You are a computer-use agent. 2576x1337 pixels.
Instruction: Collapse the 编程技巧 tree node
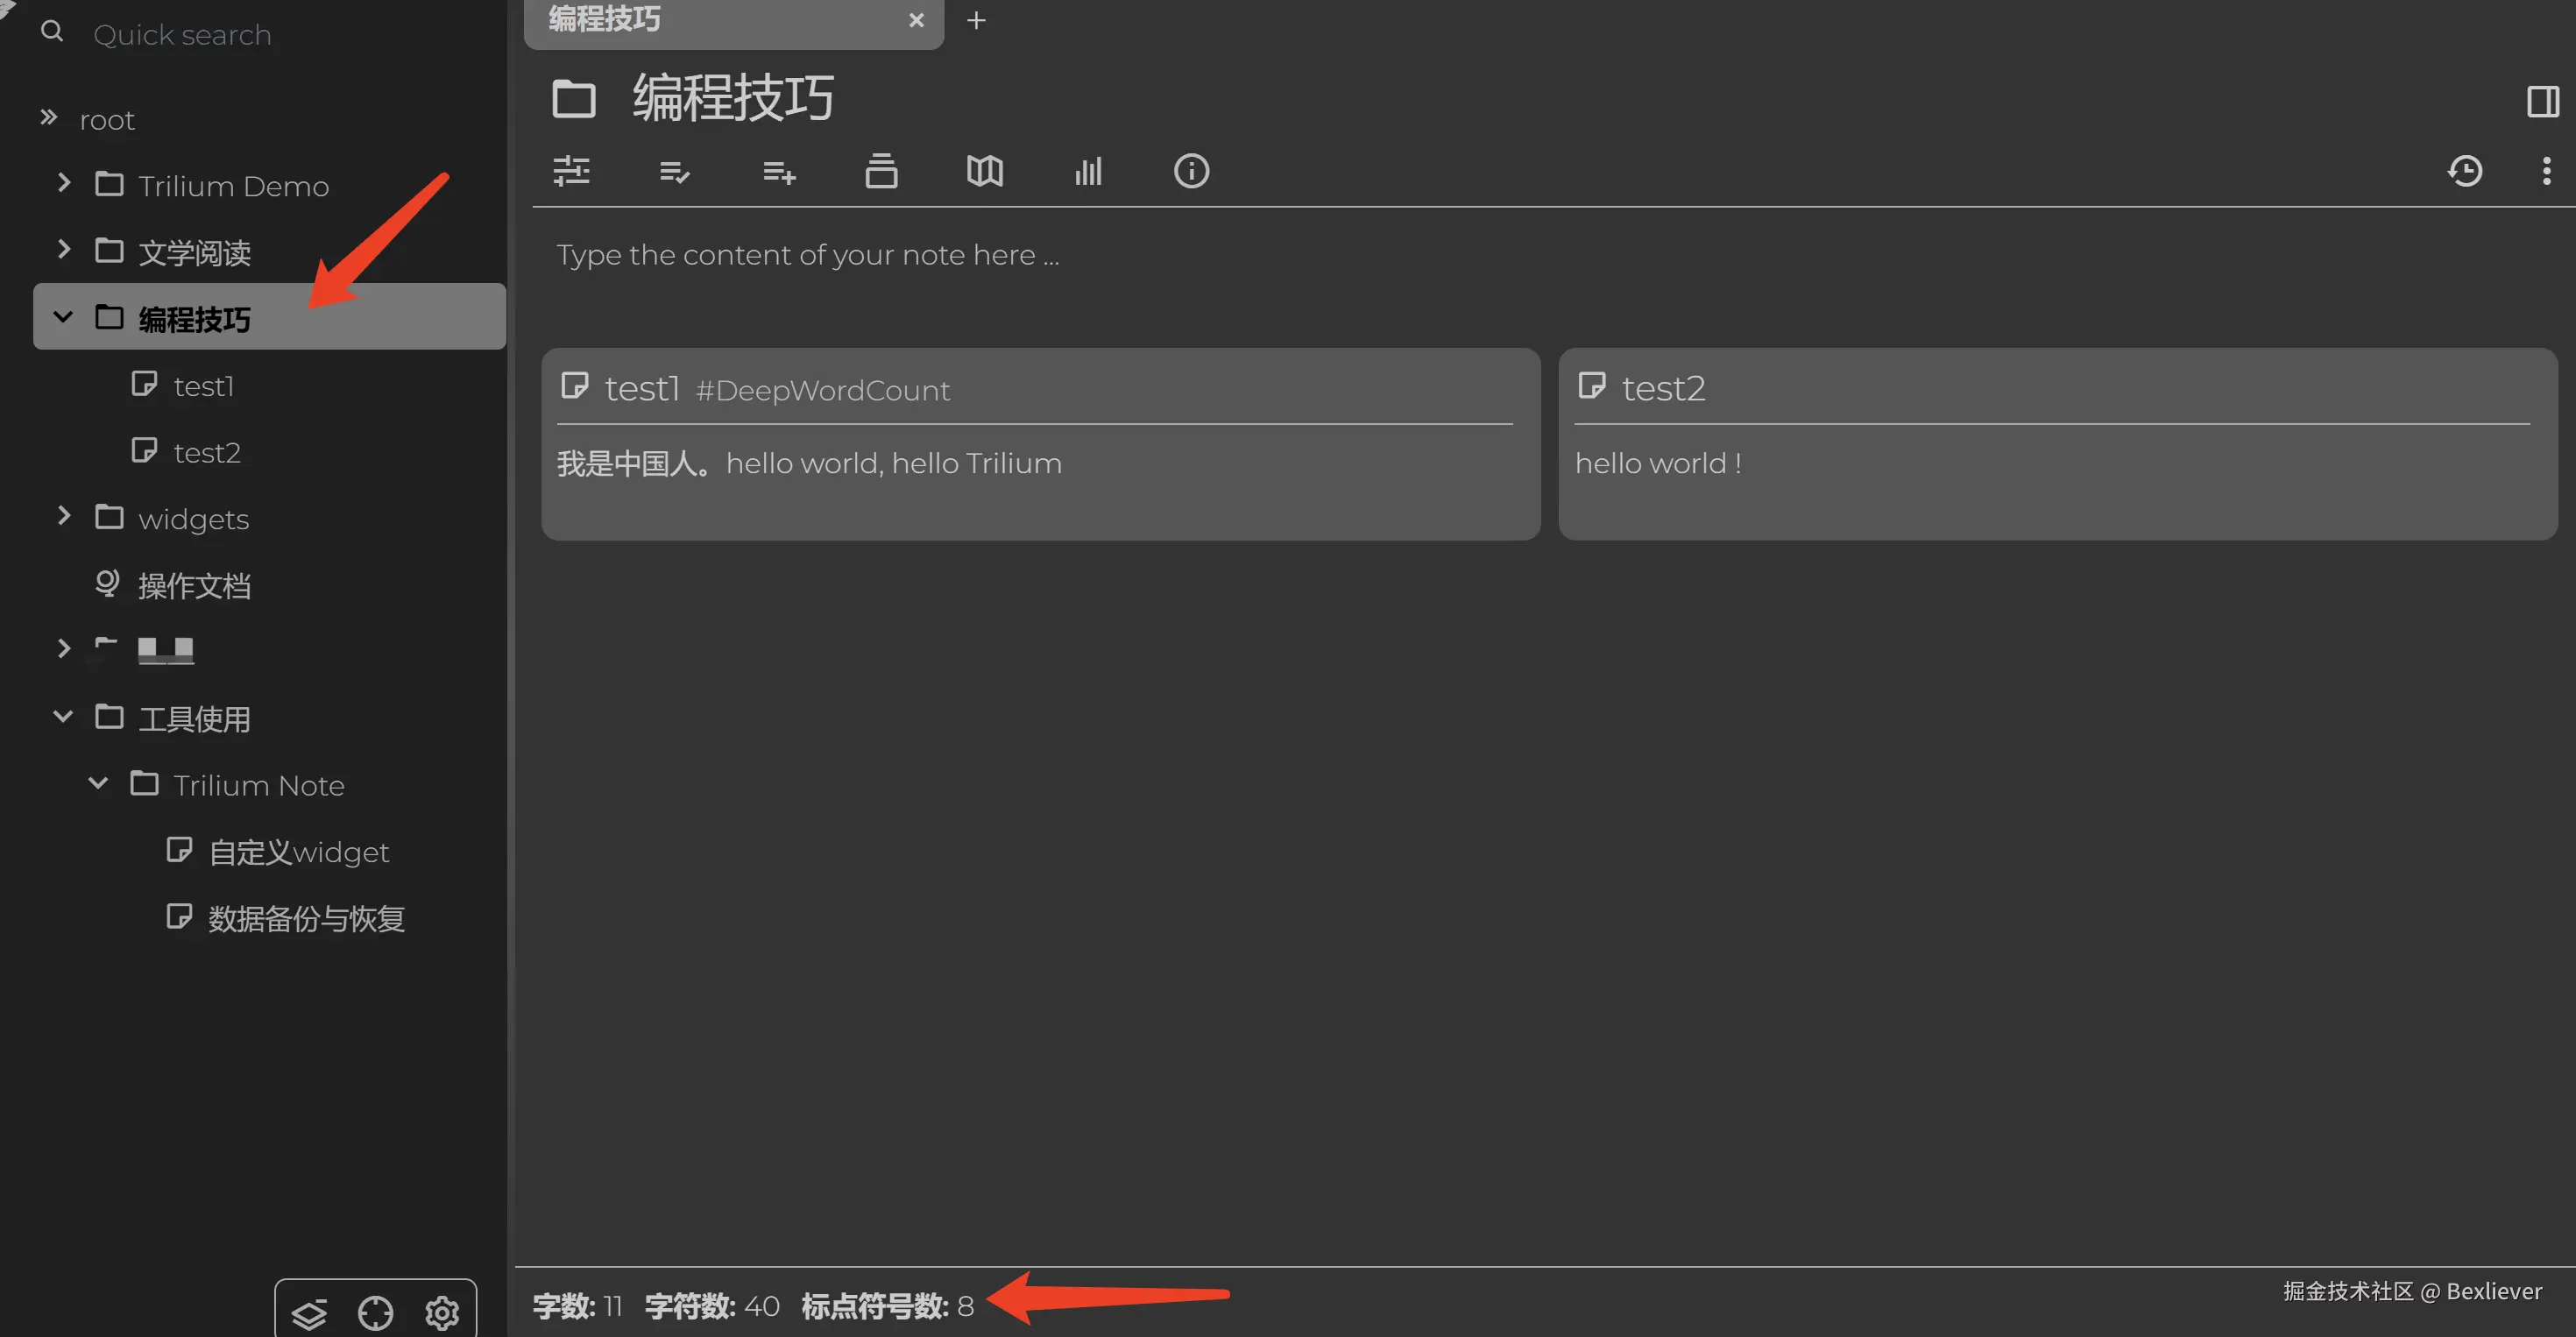pos(63,318)
